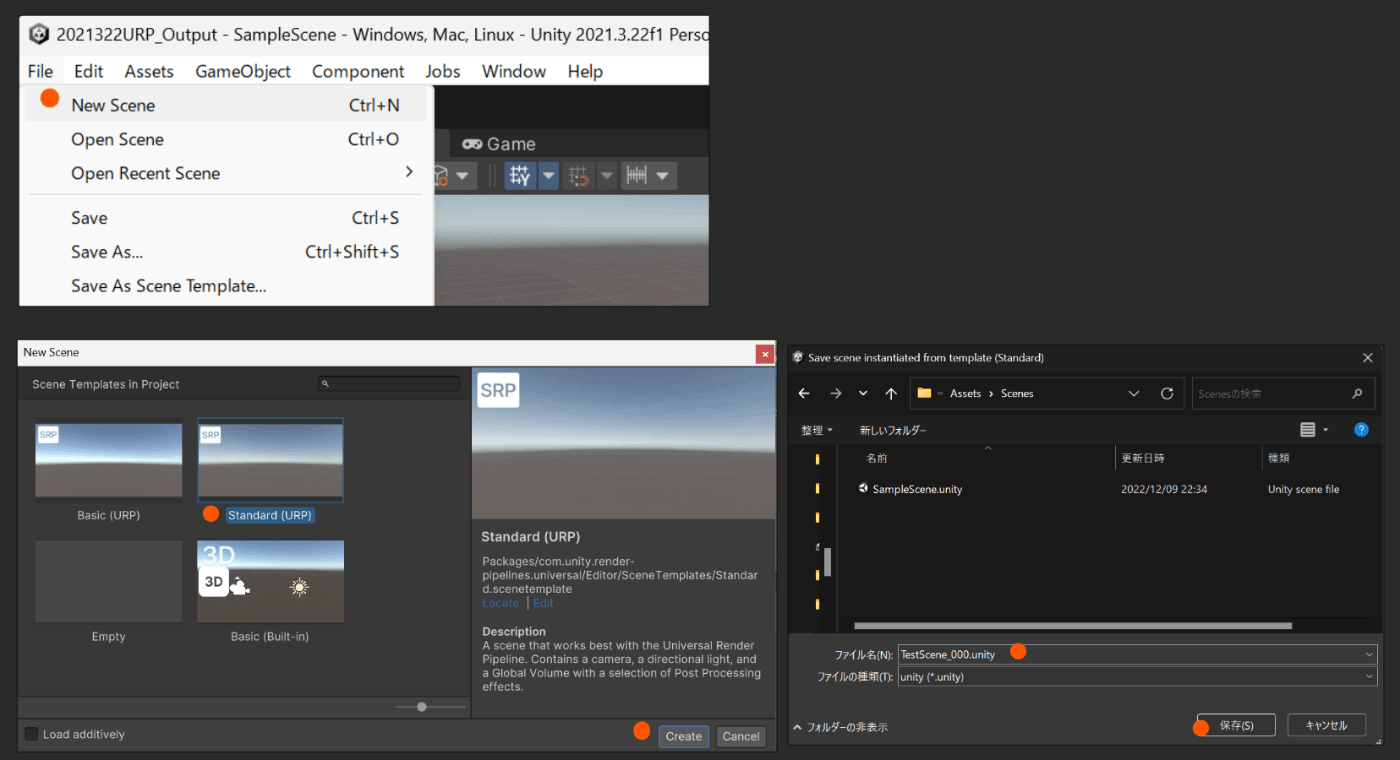Screen dimensions: 1400x760
Task: Refresh the Scenes folder view
Action: [1167, 393]
